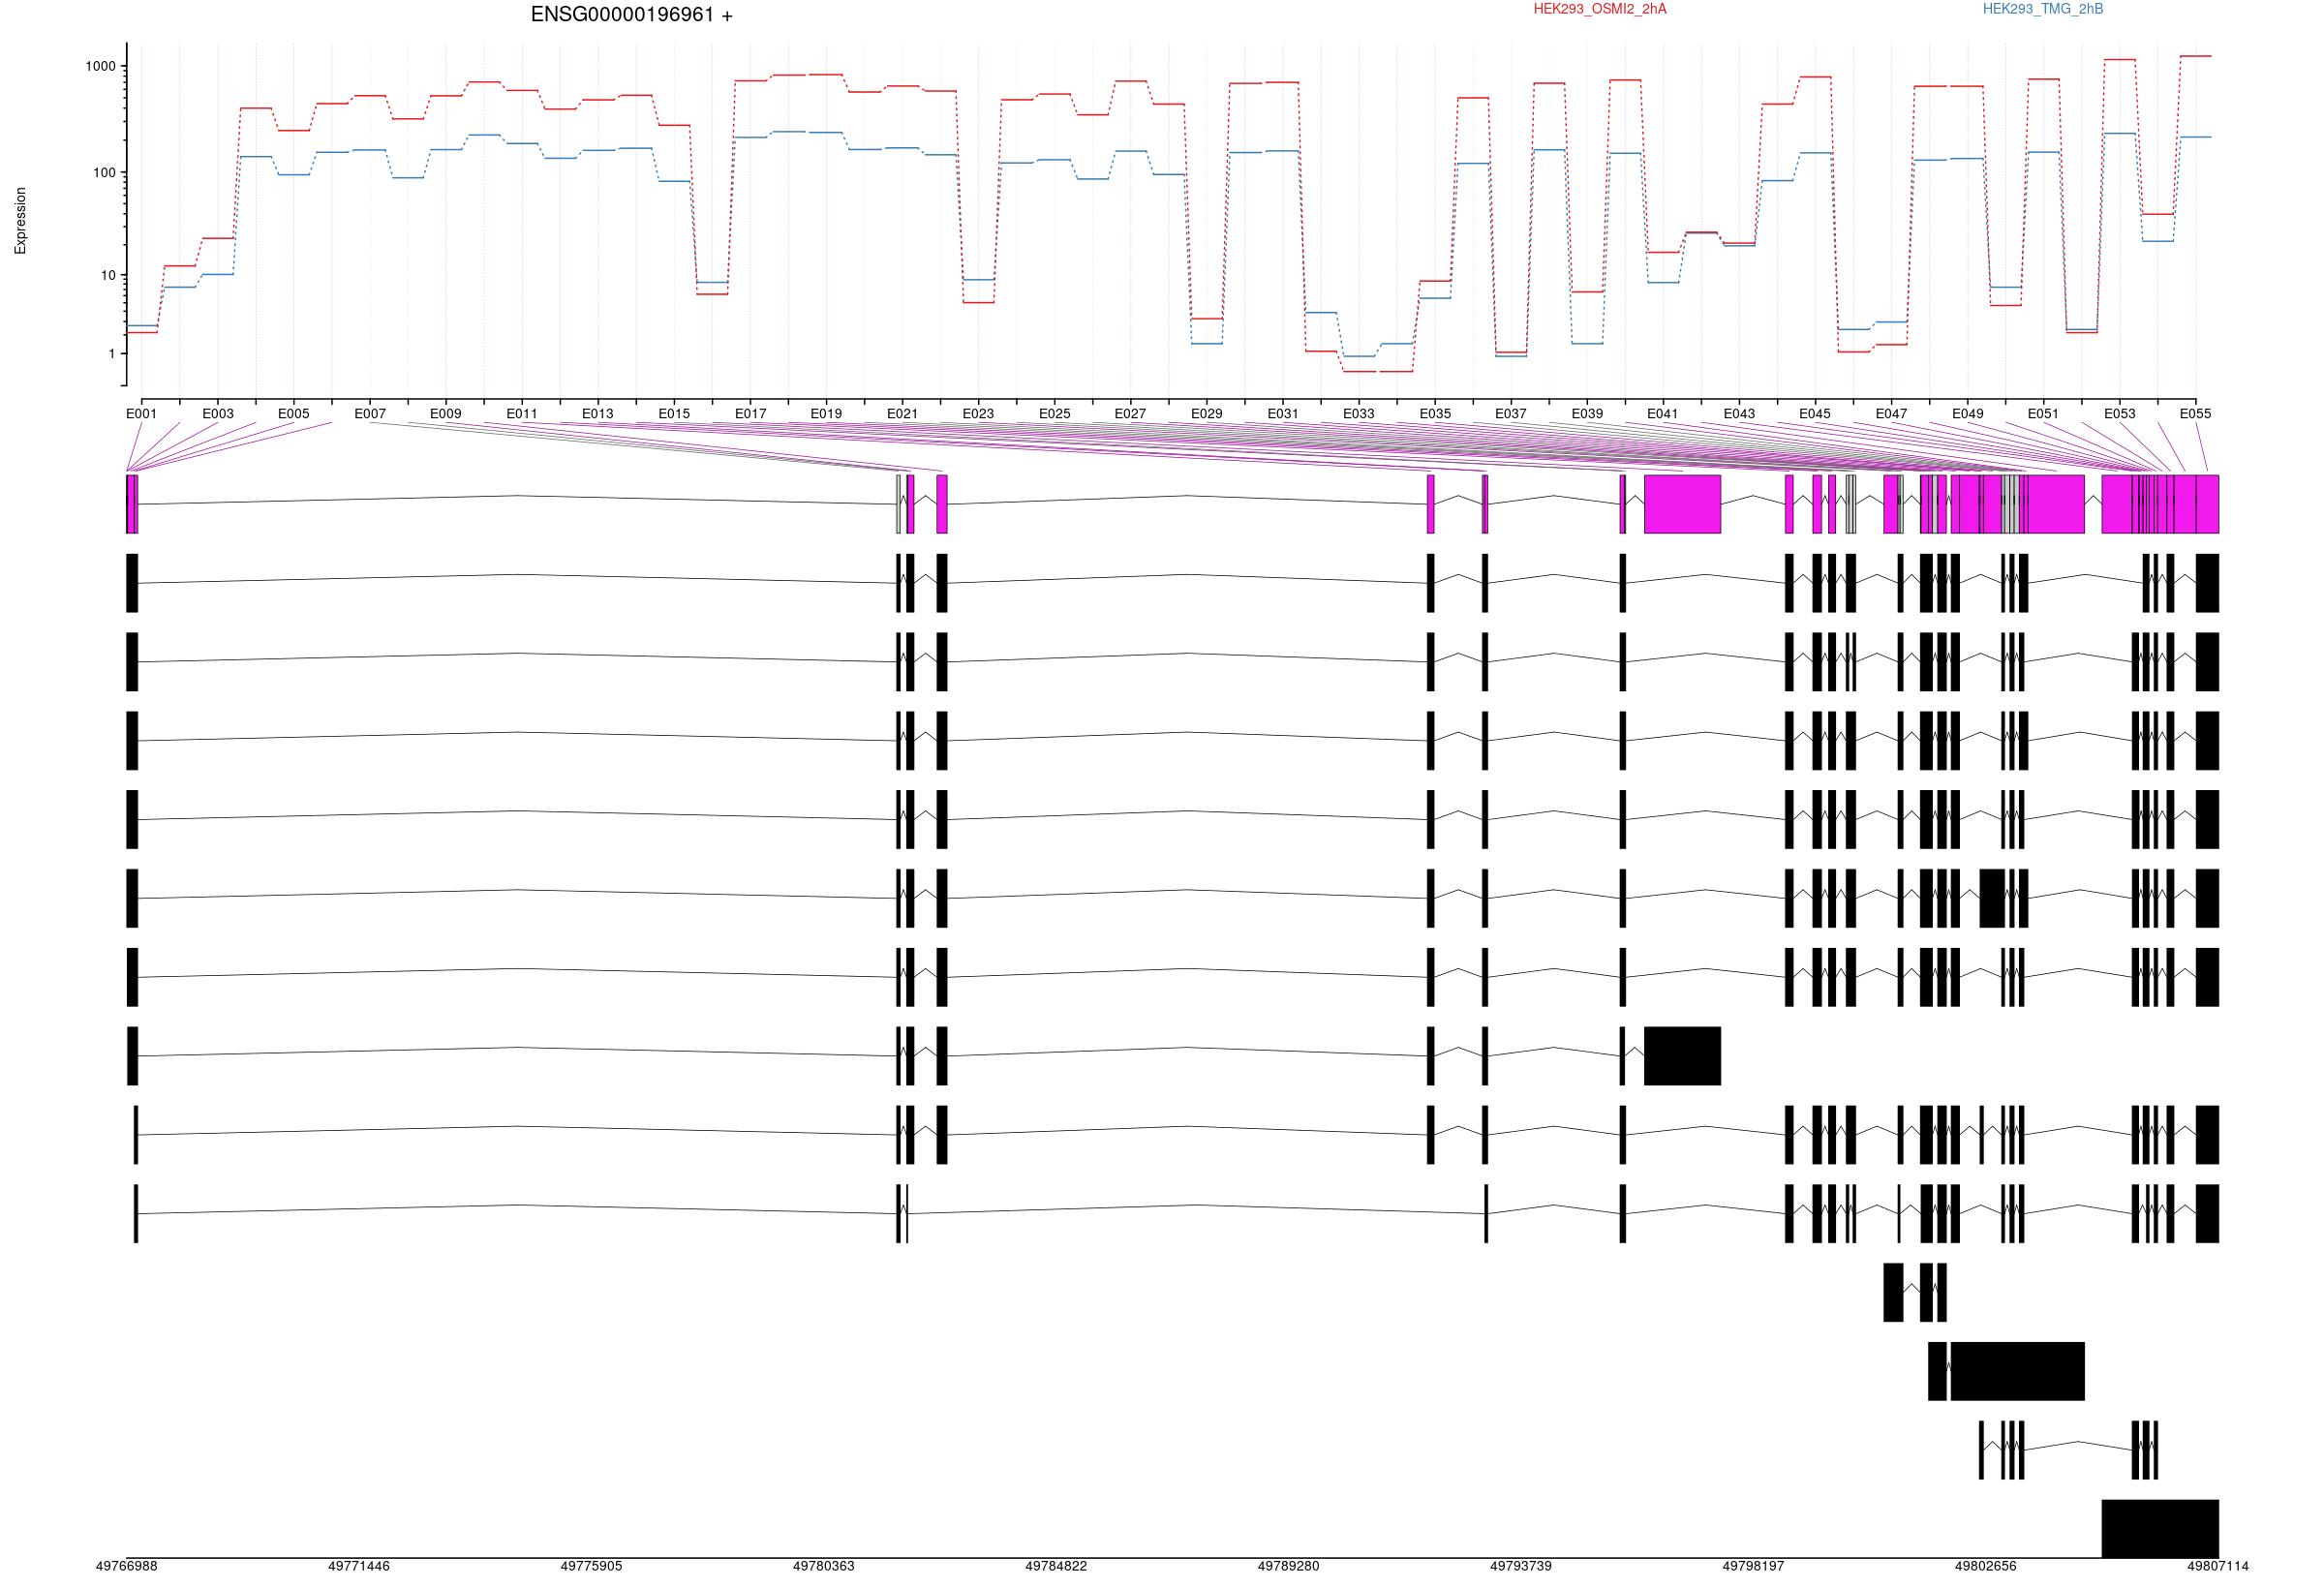
Task: Click exon label E027
Action: (x=1131, y=413)
